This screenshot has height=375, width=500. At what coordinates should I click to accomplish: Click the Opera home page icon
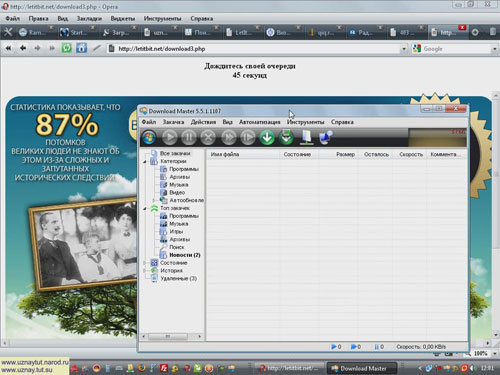pyautogui.click(x=81, y=48)
